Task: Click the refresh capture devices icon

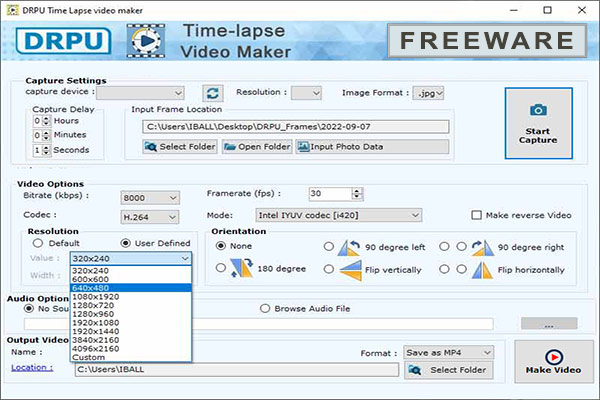Action: [212, 93]
